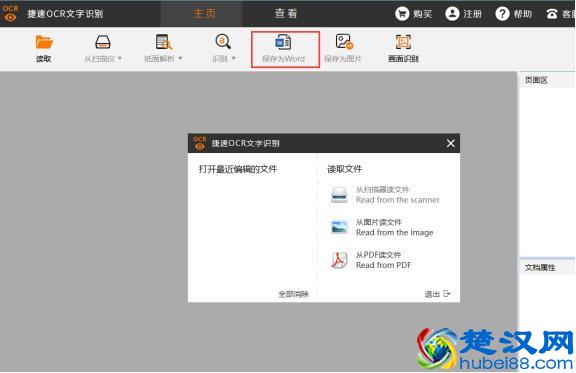Screen dimensions: 576x373
Task: Select the 从扫描仪 scanner icon
Action: (102, 42)
